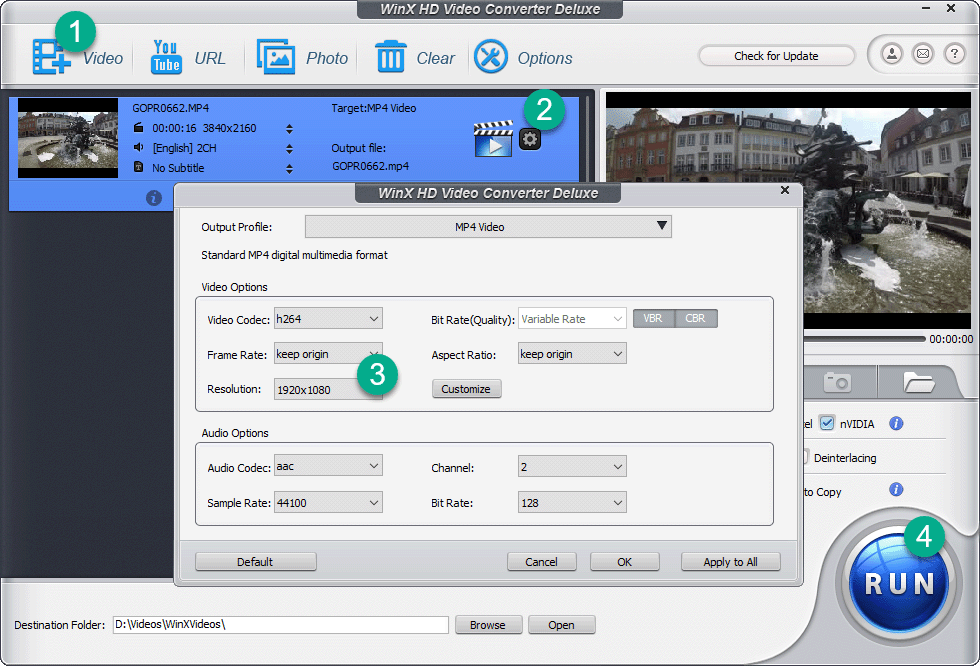Viewport: 980px width, 666px height.
Task: Open the Bit Rate Variable Rate dropdown
Action: point(572,319)
